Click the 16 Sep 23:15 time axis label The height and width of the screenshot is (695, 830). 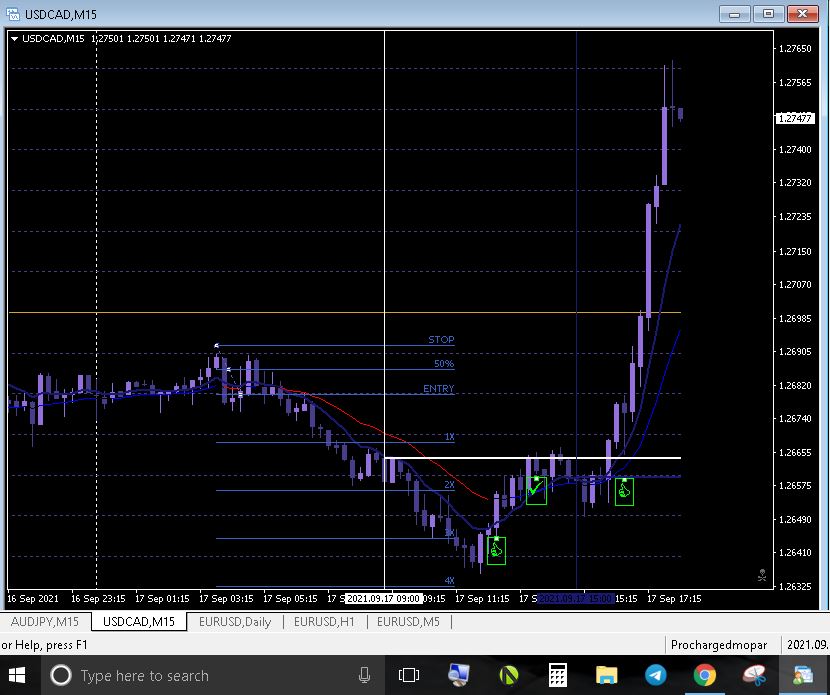point(98,599)
